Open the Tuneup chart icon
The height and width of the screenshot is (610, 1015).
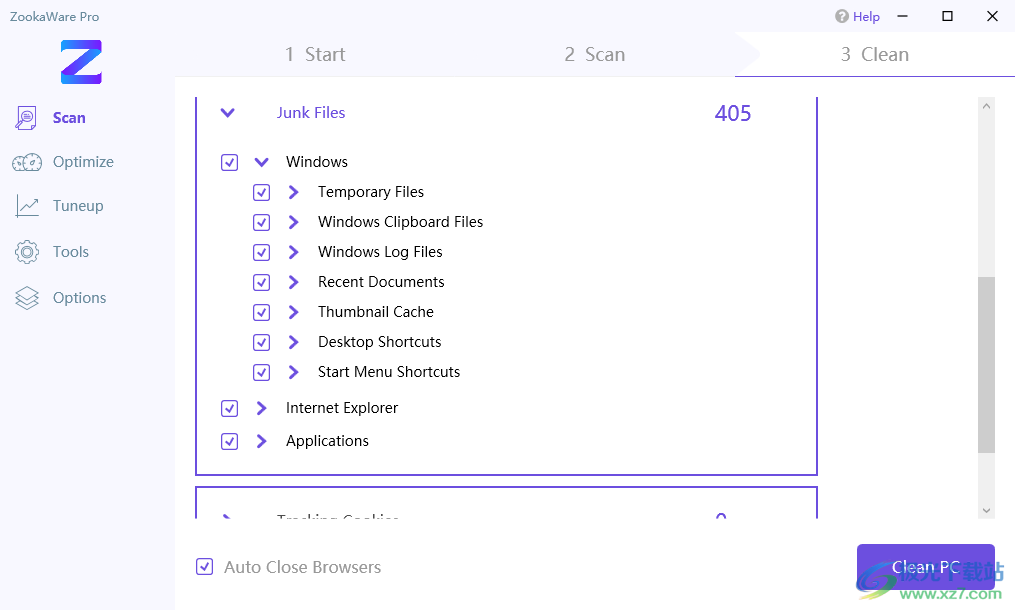point(27,206)
